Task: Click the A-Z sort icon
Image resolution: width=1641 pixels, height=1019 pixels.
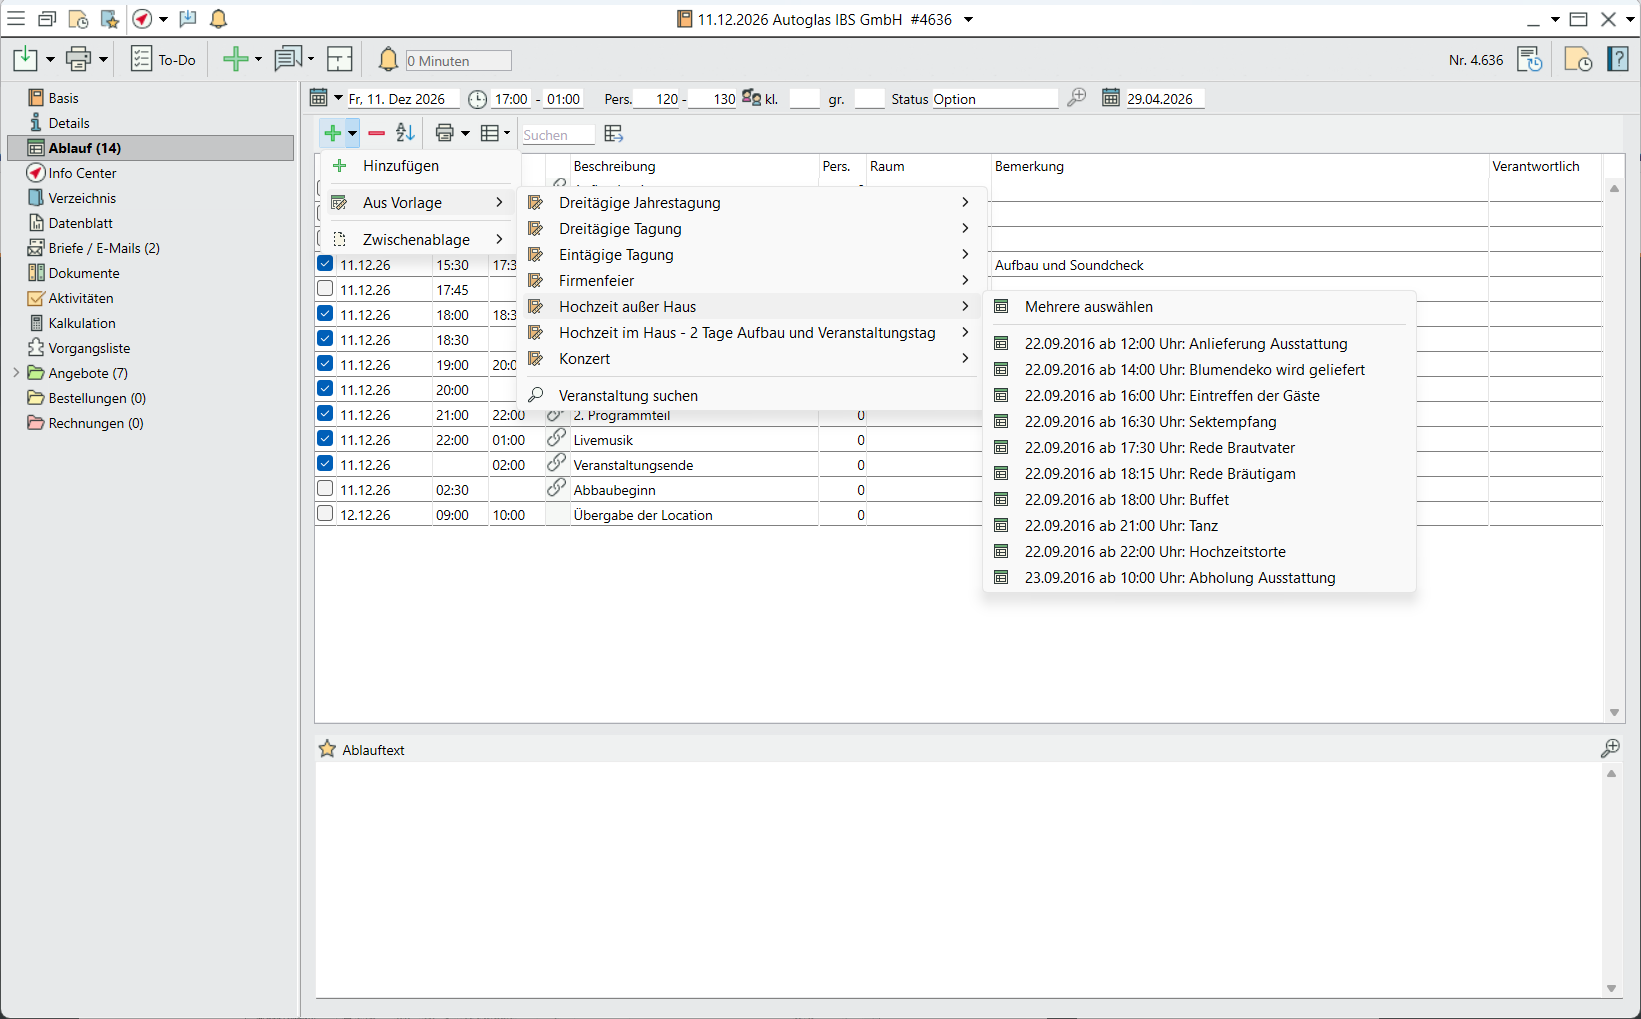Action: tap(405, 133)
